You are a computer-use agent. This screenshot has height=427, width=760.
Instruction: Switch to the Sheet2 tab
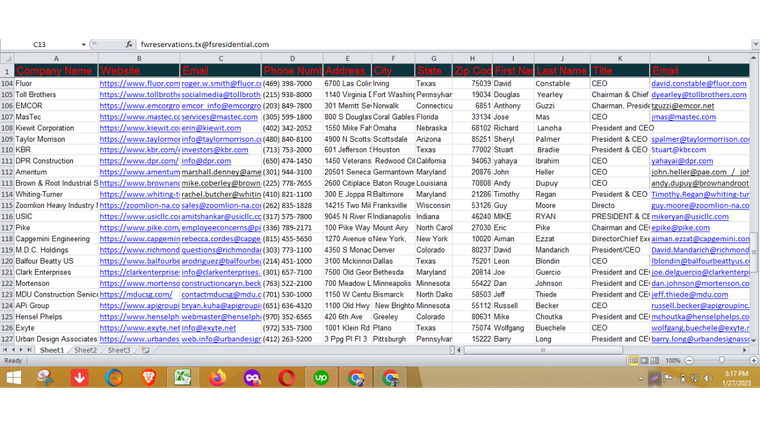85,351
